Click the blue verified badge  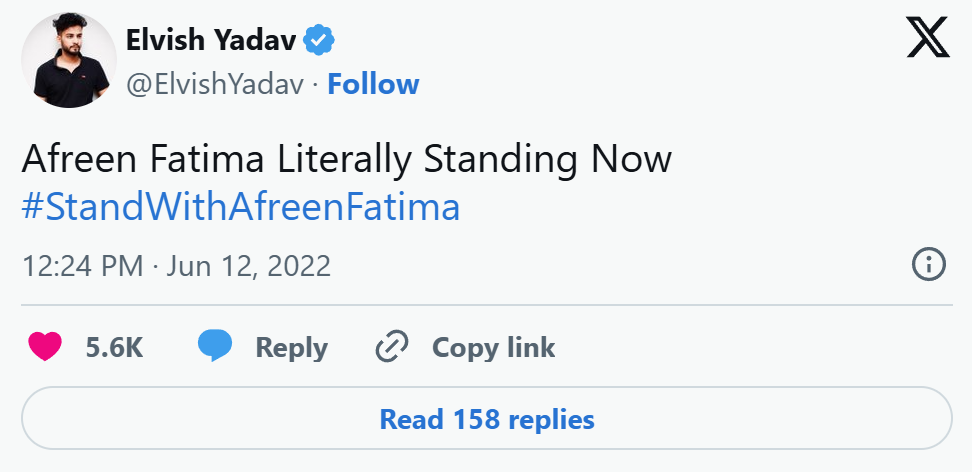[320, 41]
